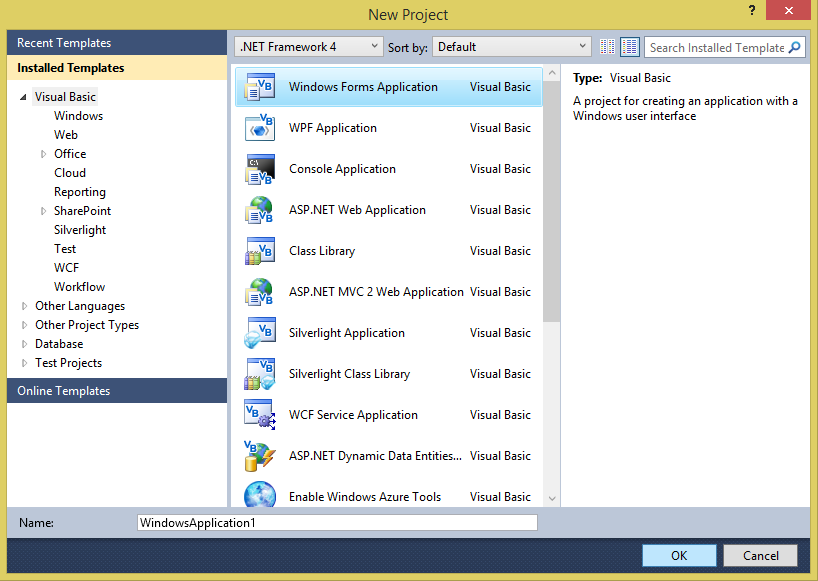Click the Console Application template icon
Image resolution: width=818 pixels, height=581 pixels.
[260, 169]
